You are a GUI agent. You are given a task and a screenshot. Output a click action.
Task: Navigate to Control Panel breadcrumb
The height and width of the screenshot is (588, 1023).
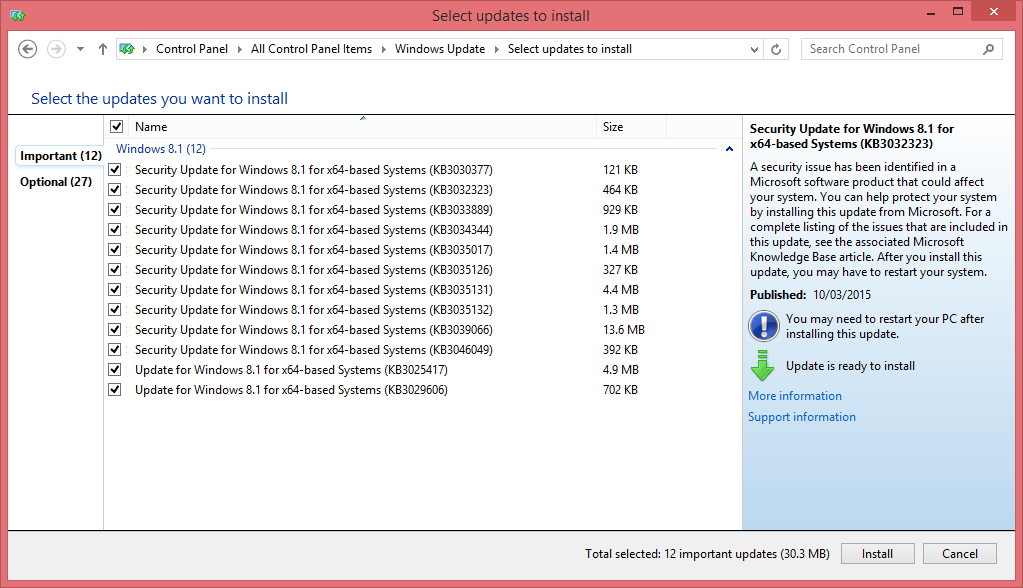[192, 49]
